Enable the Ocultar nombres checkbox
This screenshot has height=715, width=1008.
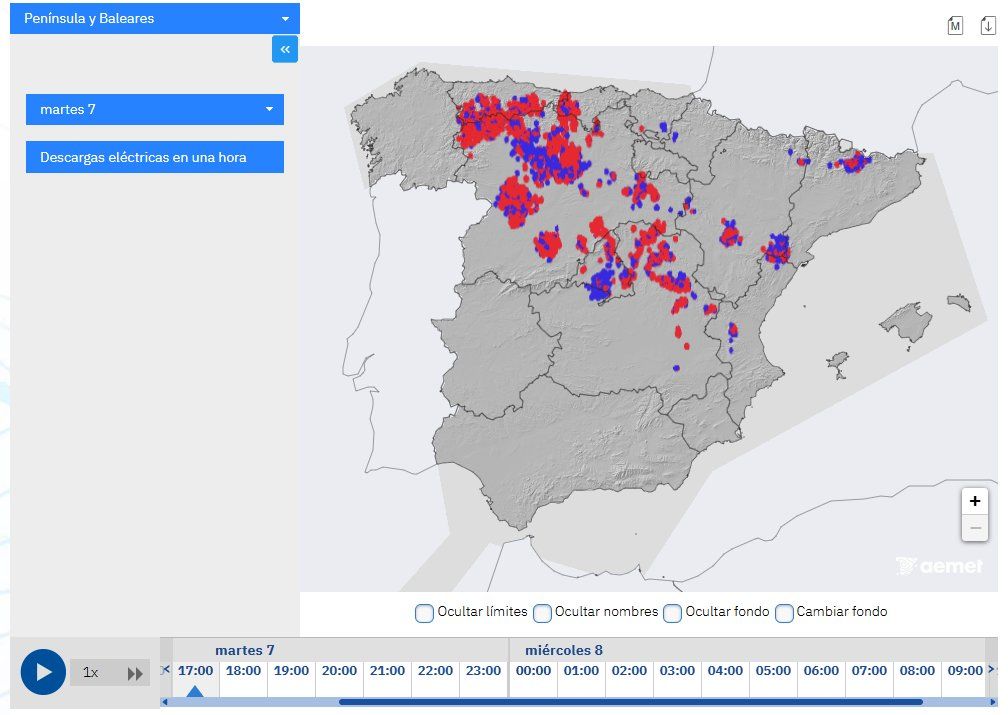tap(542, 613)
